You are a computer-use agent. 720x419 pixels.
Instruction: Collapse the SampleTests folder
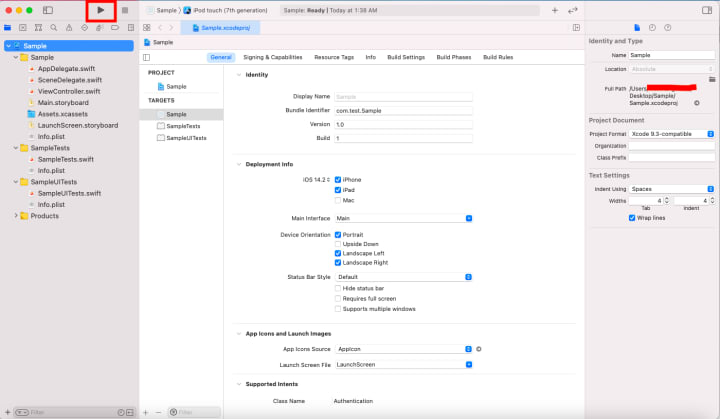(16, 148)
